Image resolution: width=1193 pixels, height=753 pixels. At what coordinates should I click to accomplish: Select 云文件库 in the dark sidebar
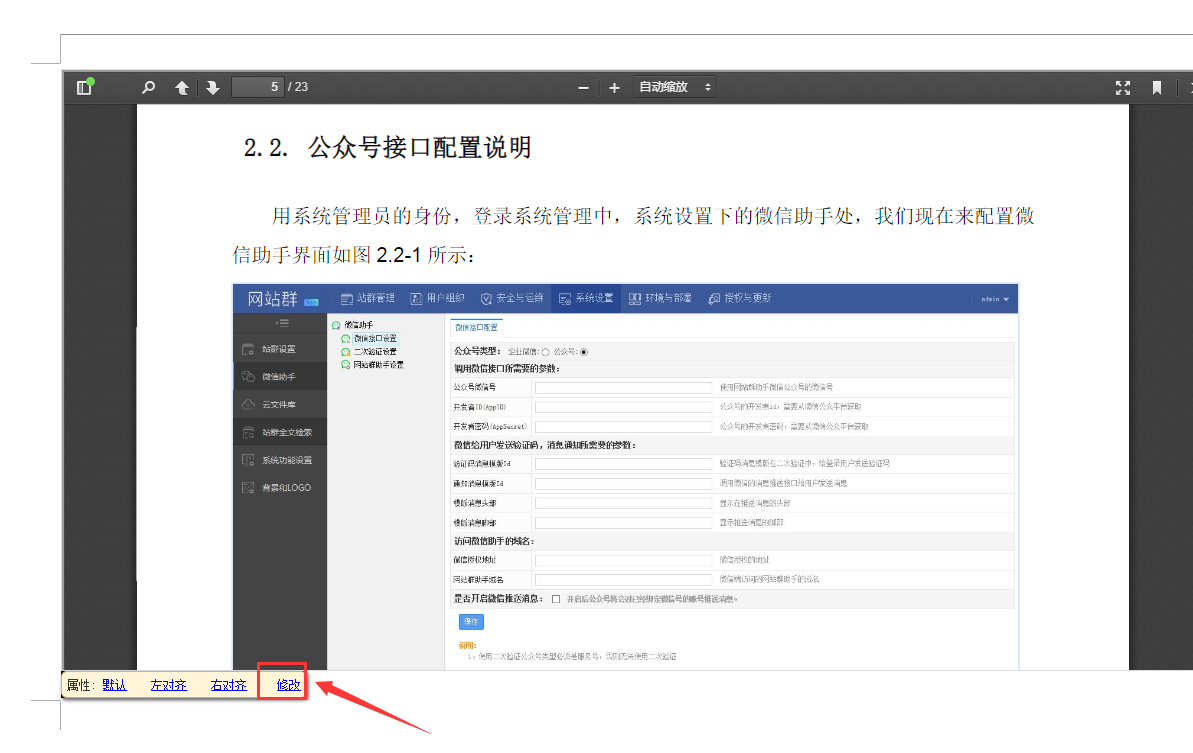280,405
